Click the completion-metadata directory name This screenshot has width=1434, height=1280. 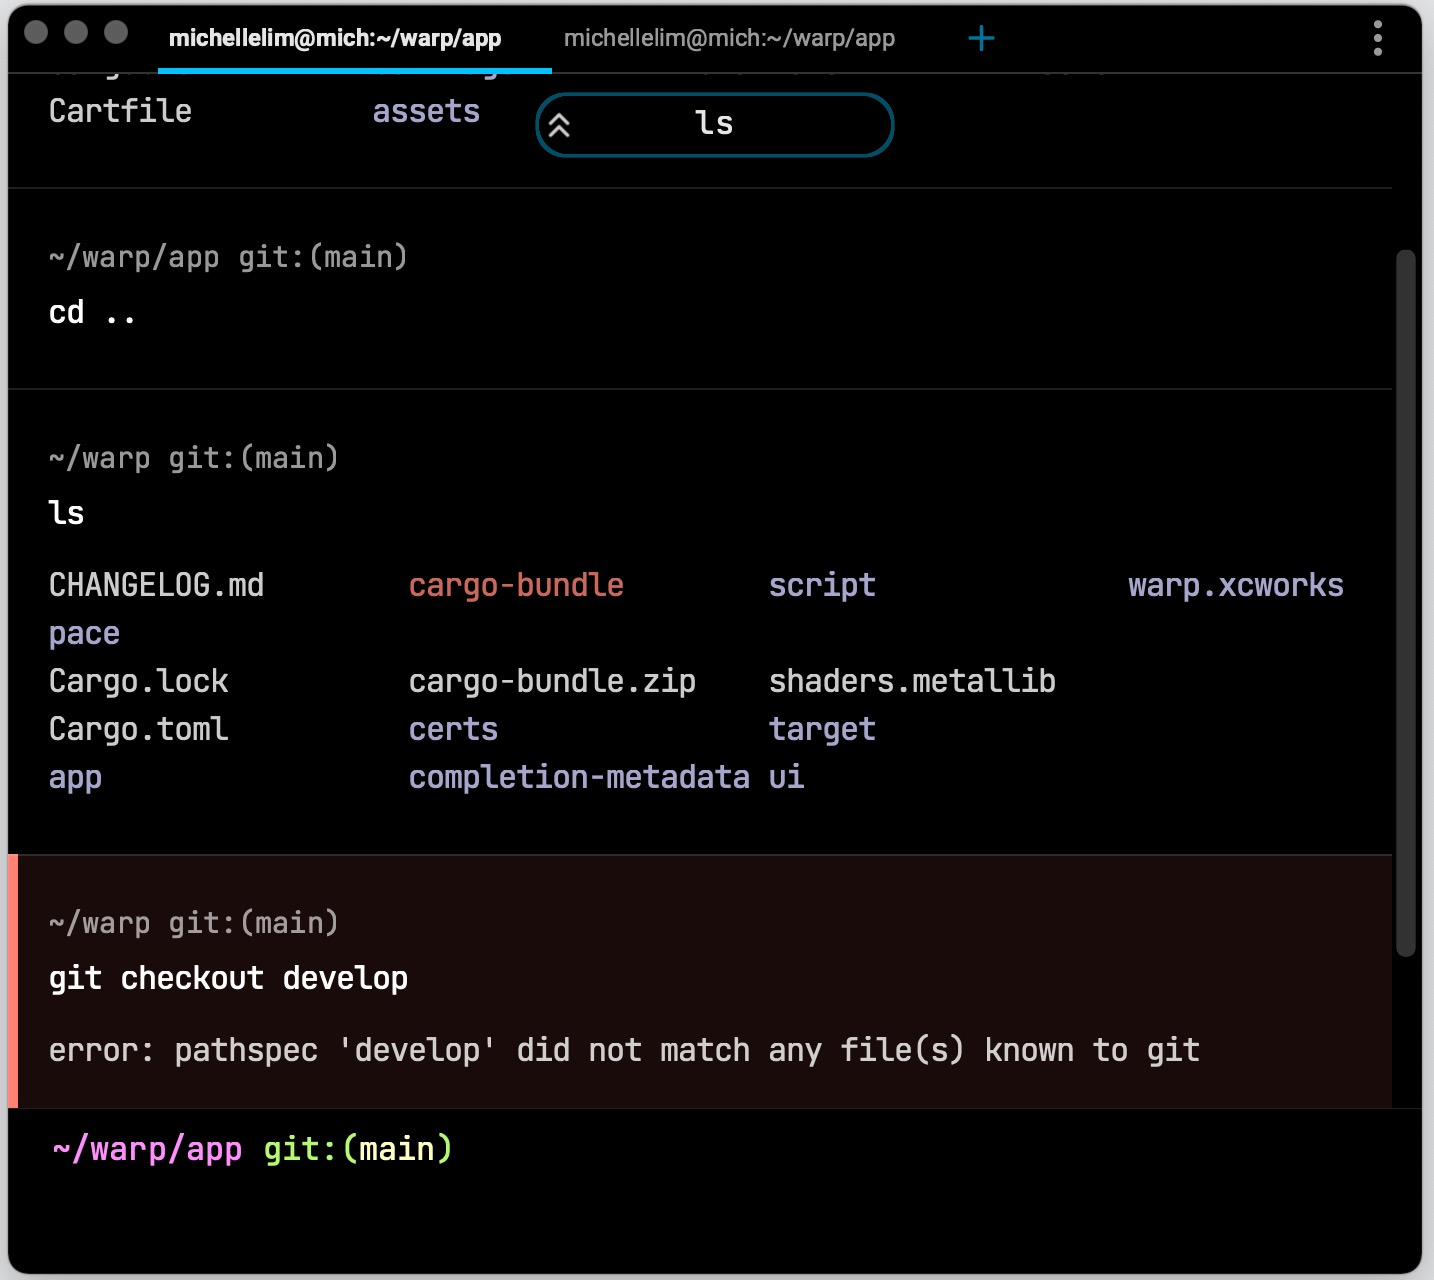click(x=579, y=777)
